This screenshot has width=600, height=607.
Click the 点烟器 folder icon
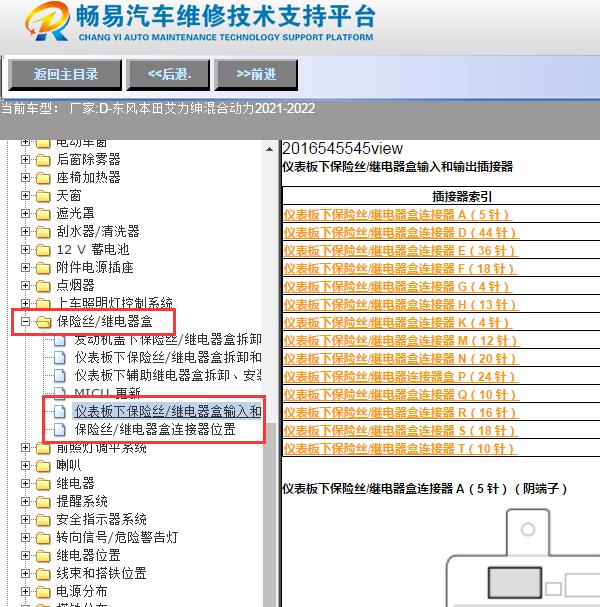(x=43, y=286)
